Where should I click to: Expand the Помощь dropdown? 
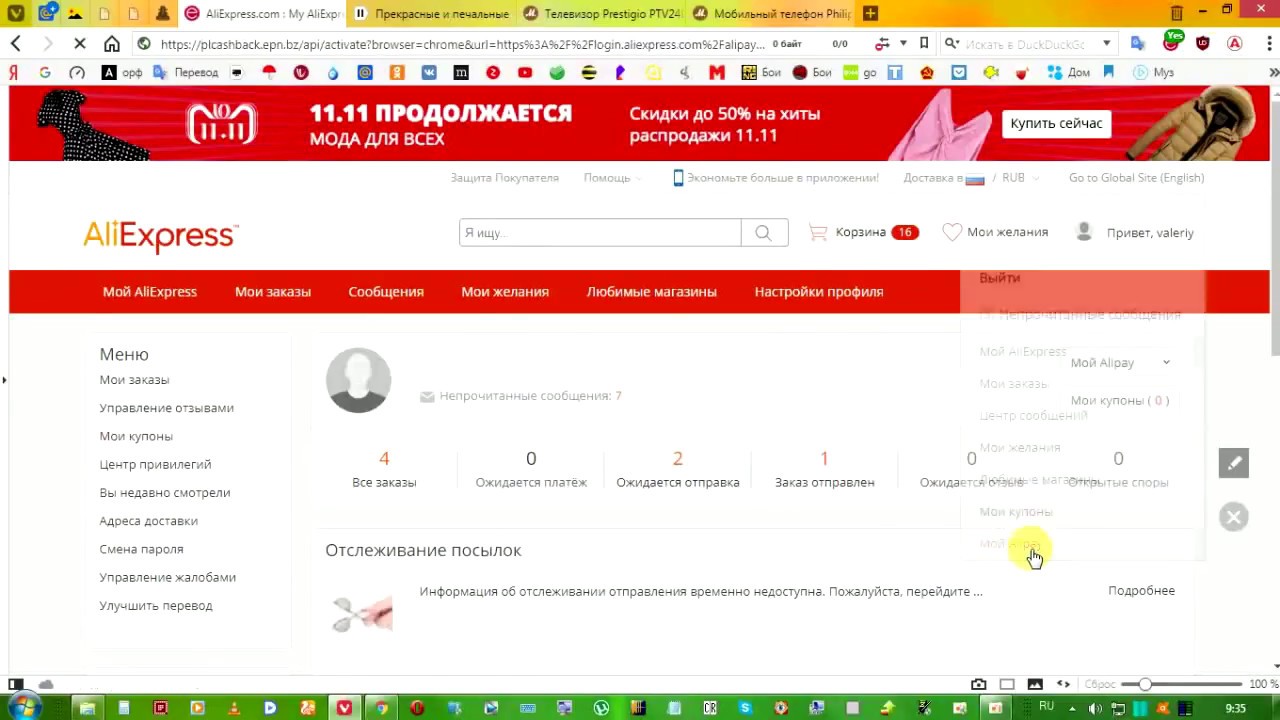[x=612, y=178]
